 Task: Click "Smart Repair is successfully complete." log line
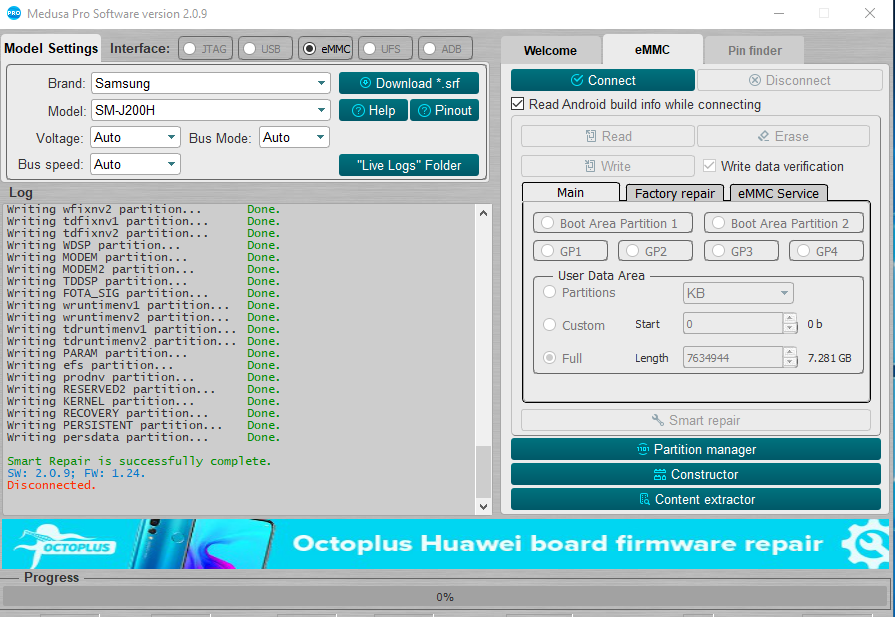[x=139, y=461]
